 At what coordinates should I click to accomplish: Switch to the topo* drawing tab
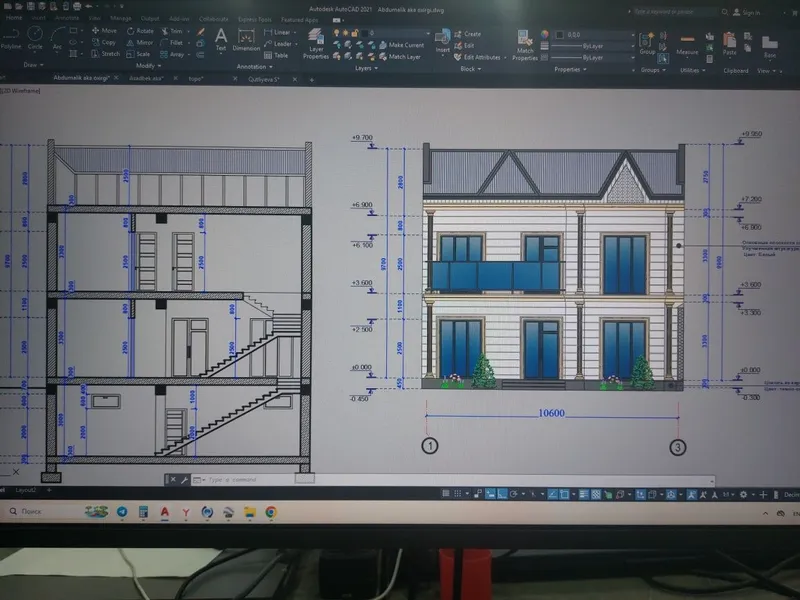tap(196, 79)
